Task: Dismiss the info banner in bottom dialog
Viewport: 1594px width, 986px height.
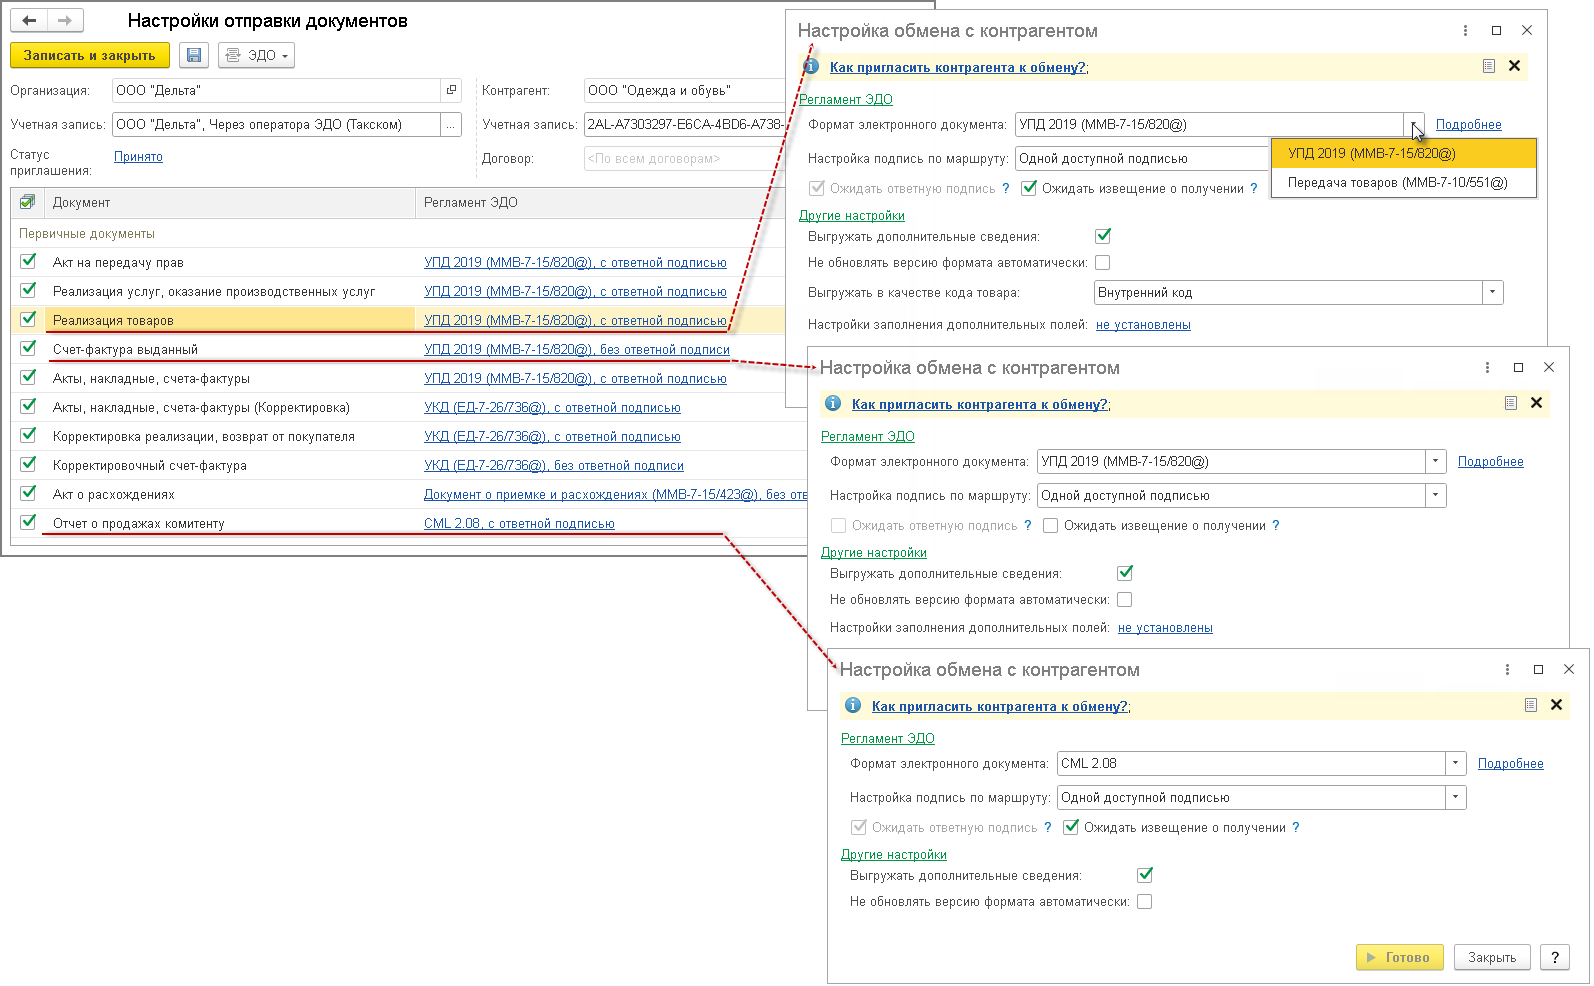Action: (x=1556, y=705)
